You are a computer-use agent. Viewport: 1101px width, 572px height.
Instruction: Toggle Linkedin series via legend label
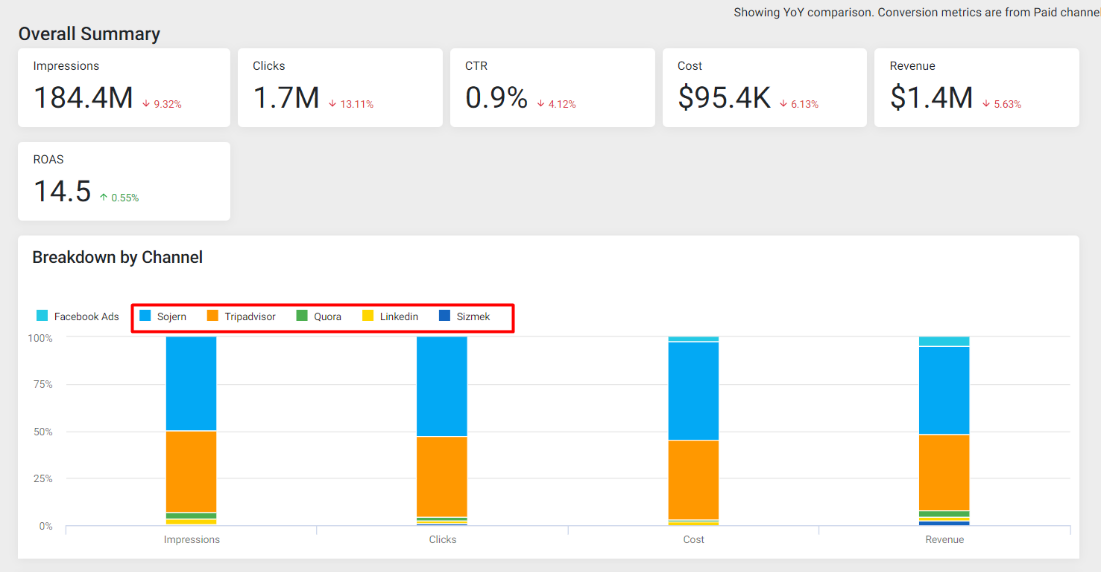(x=399, y=317)
